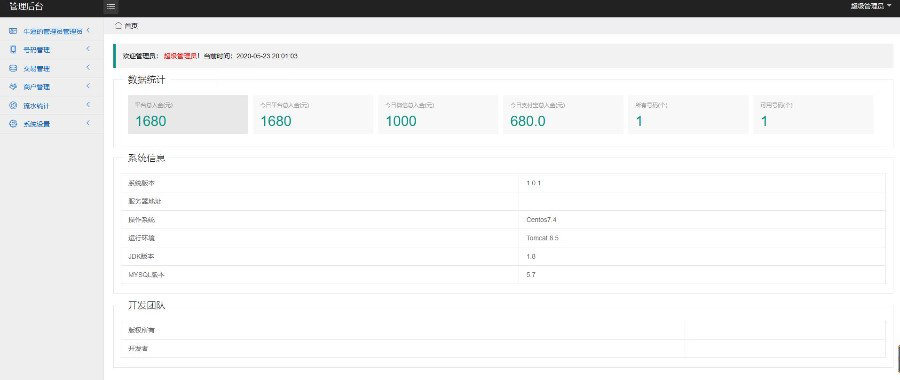
Task: Click the home icon in the breadcrumb
Action: [x=118, y=26]
